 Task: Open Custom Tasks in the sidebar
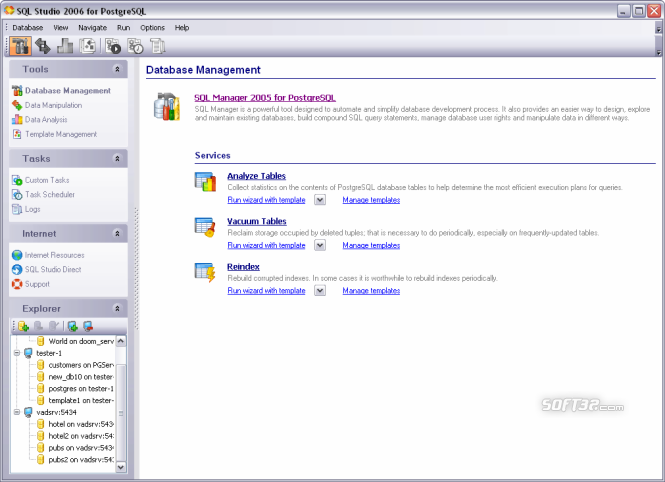pyautogui.click(x=40, y=180)
